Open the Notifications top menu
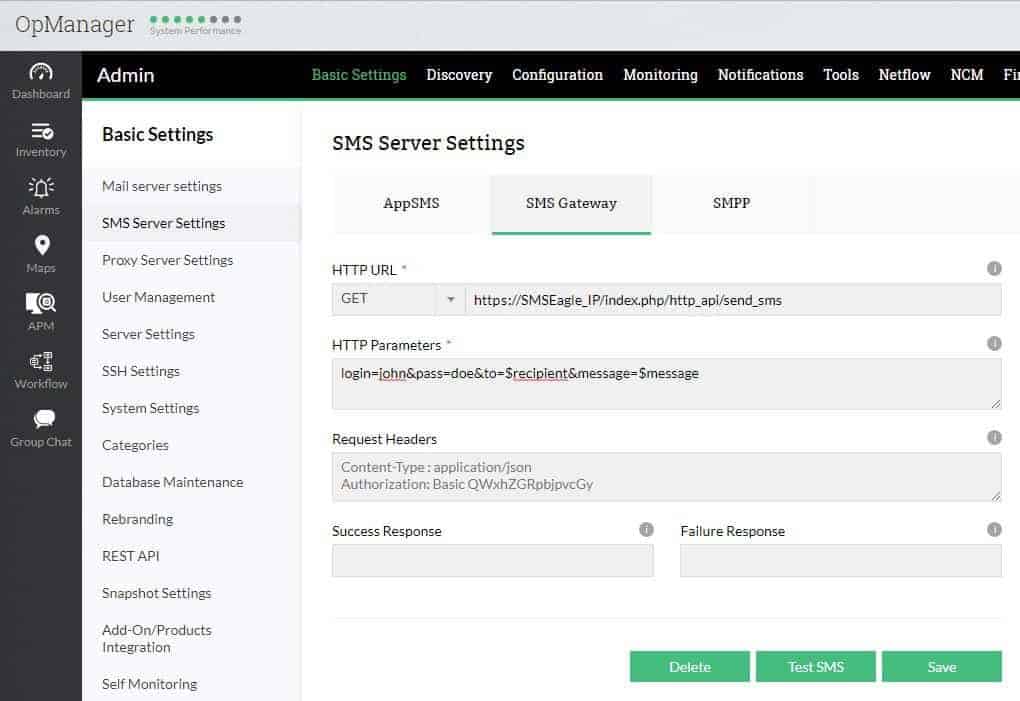Screen dimensions: 1020x701 pos(760,75)
